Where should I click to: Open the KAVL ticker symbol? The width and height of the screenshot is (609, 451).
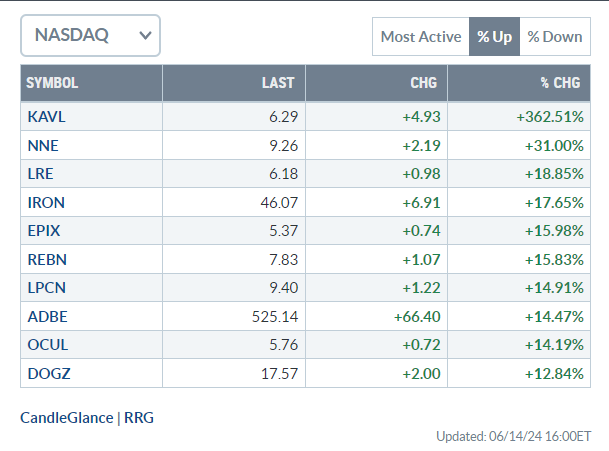[46, 116]
